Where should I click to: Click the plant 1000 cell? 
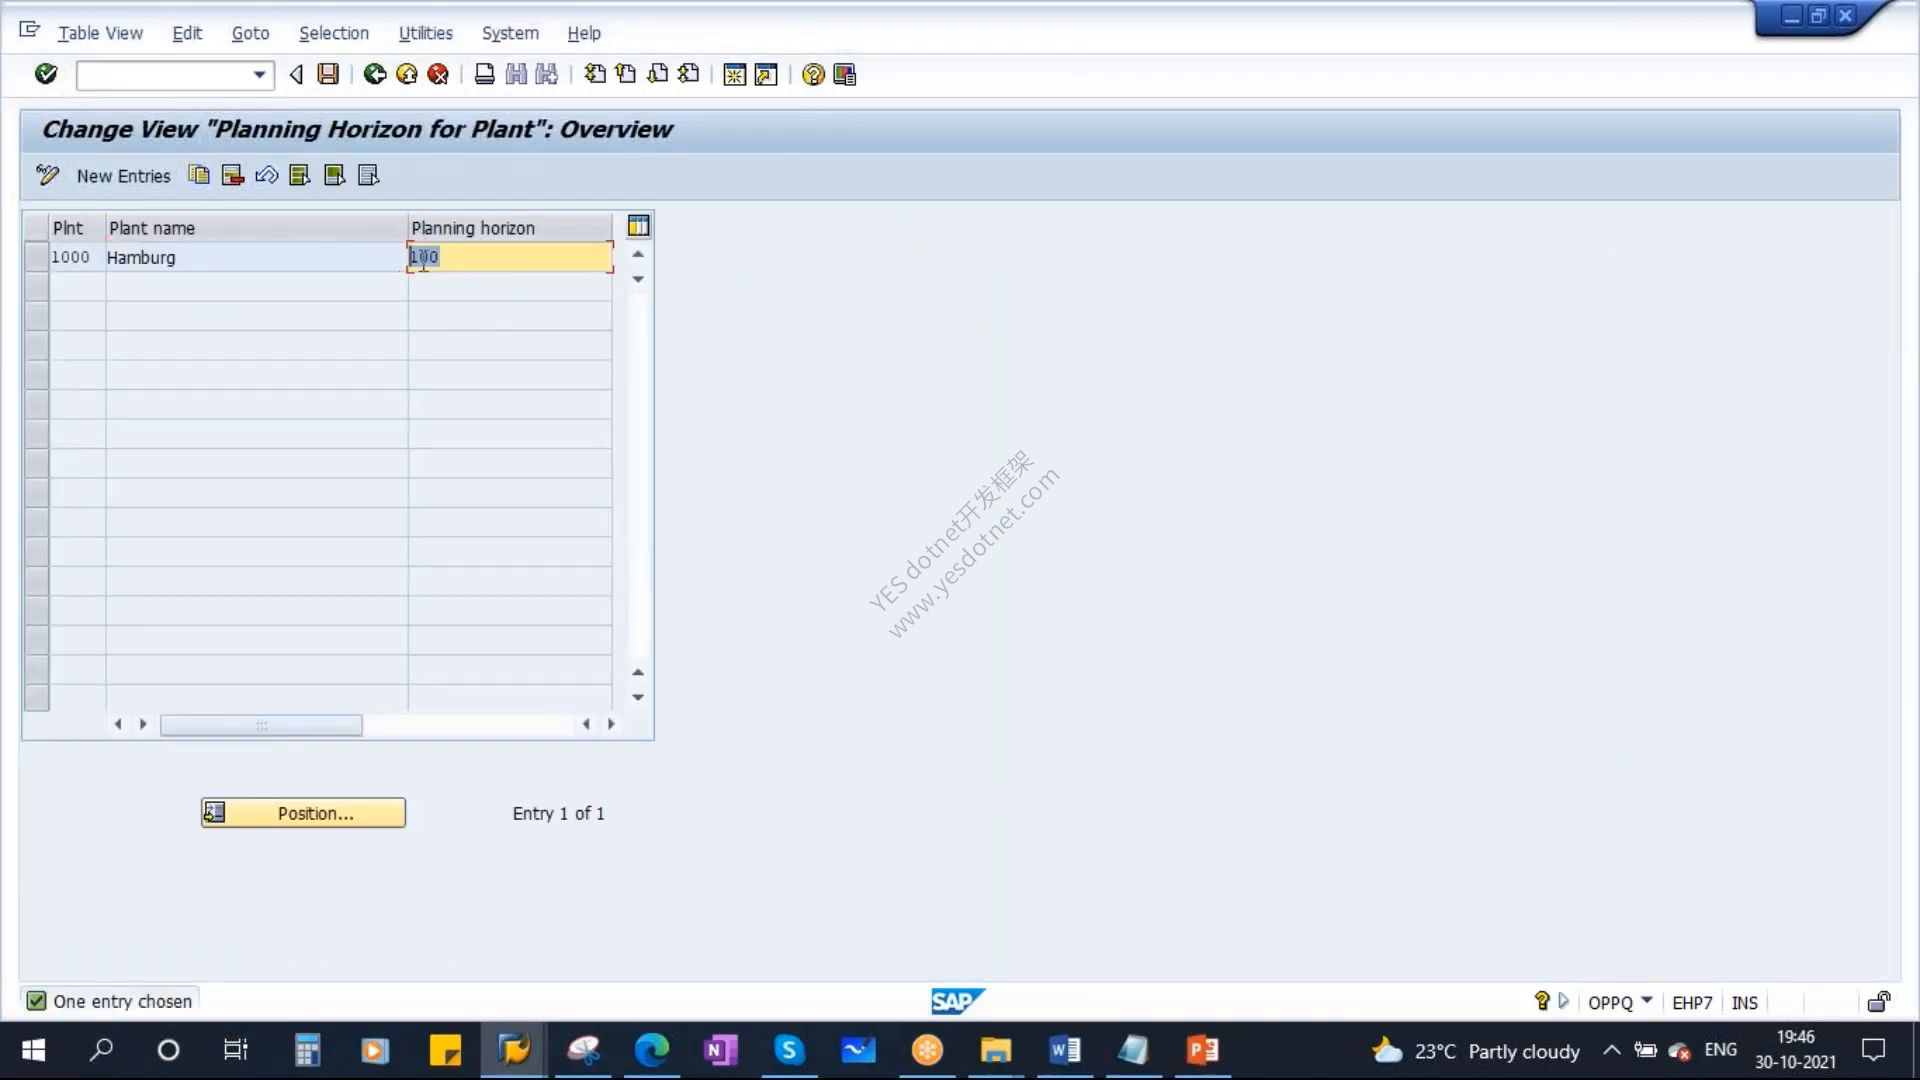point(77,257)
